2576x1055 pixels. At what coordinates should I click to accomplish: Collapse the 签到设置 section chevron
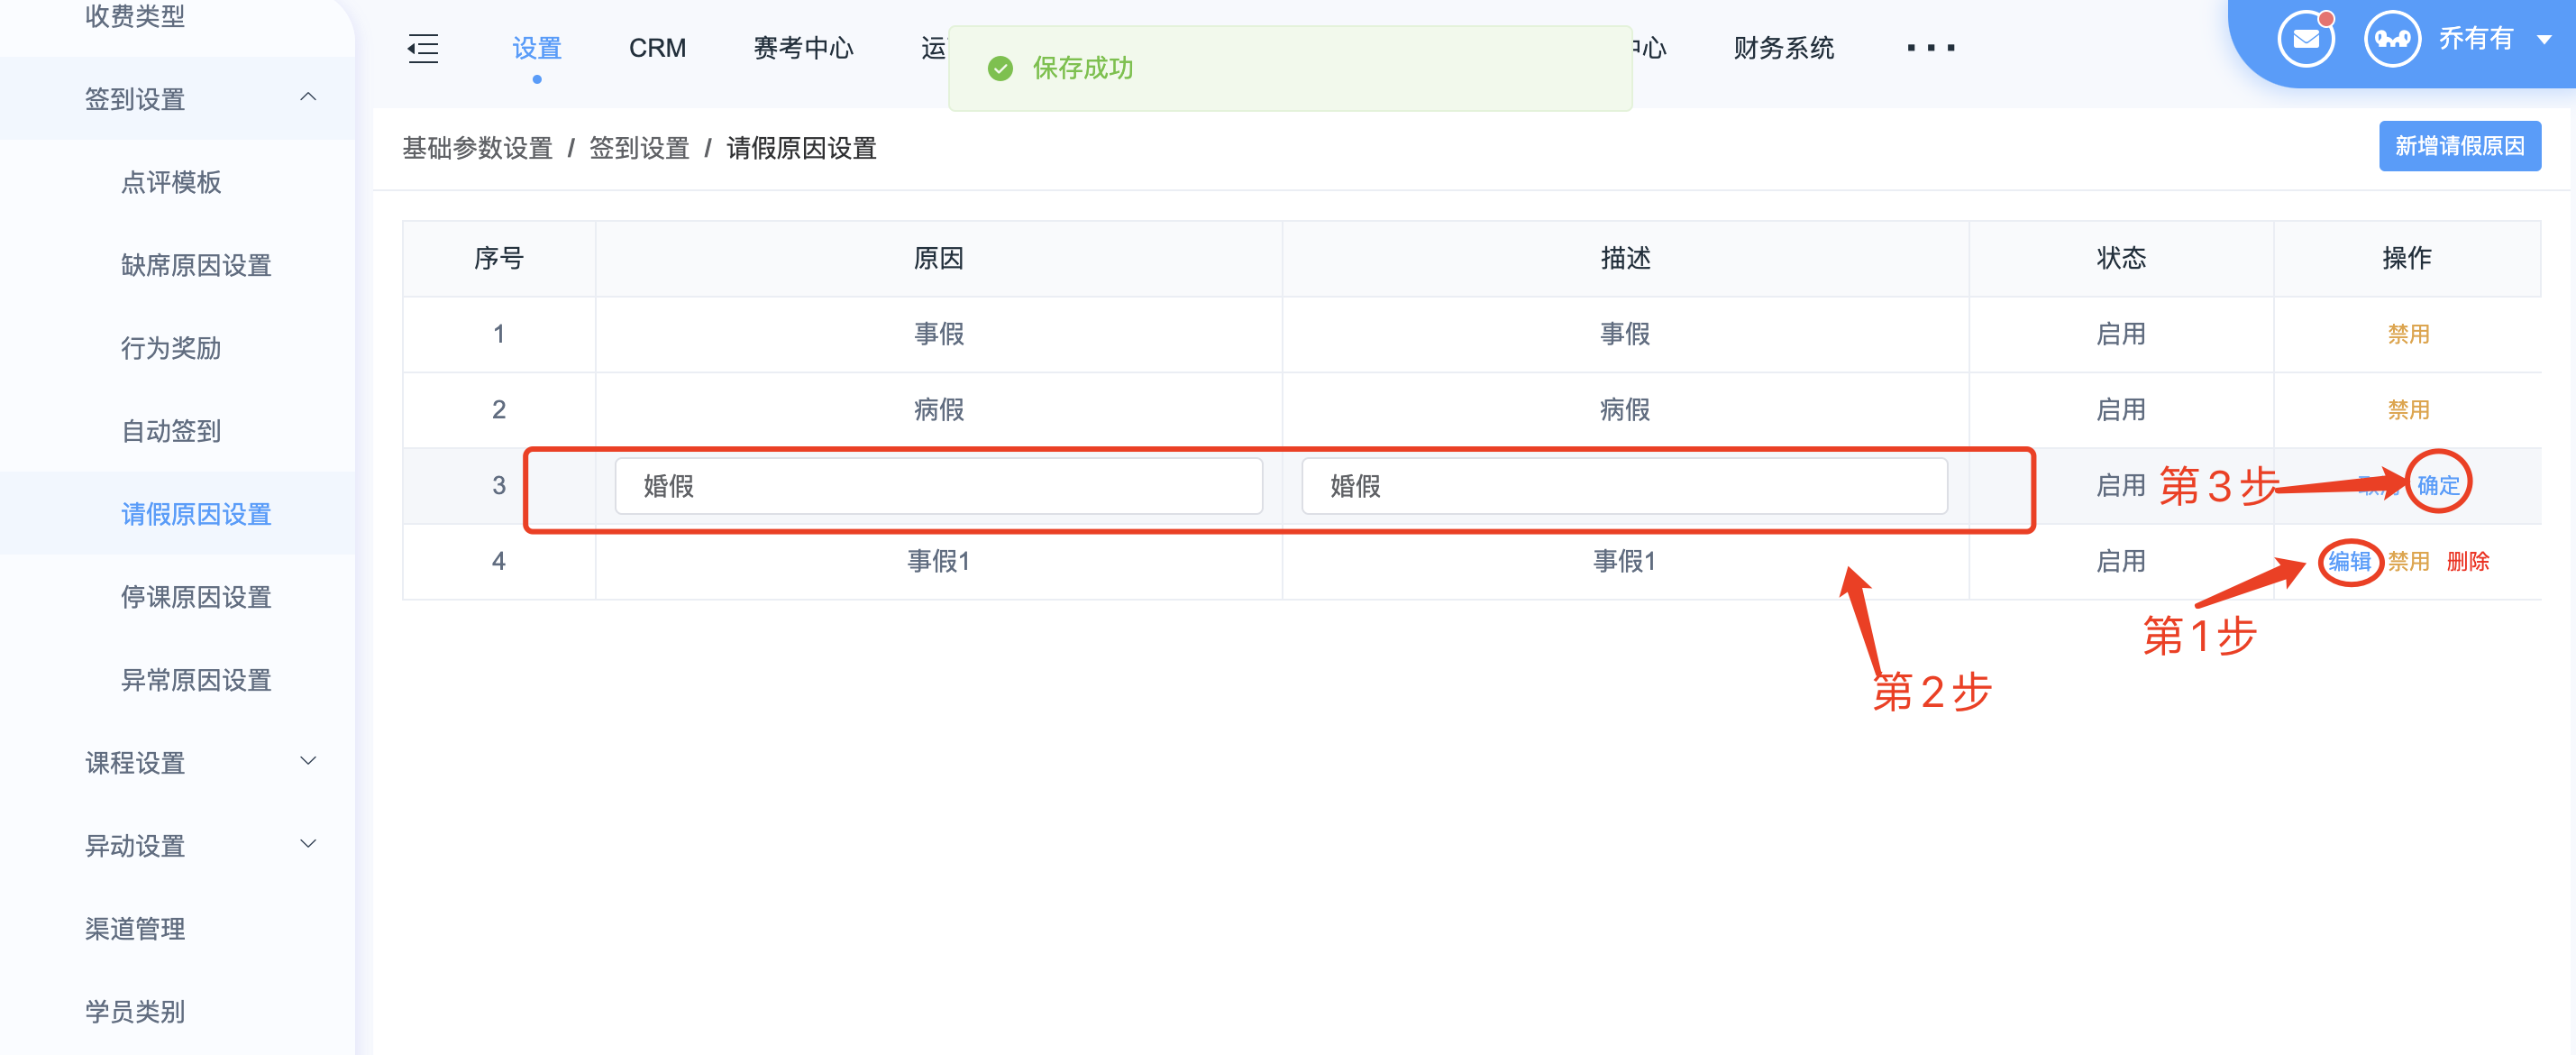pyautogui.click(x=308, y=97)
